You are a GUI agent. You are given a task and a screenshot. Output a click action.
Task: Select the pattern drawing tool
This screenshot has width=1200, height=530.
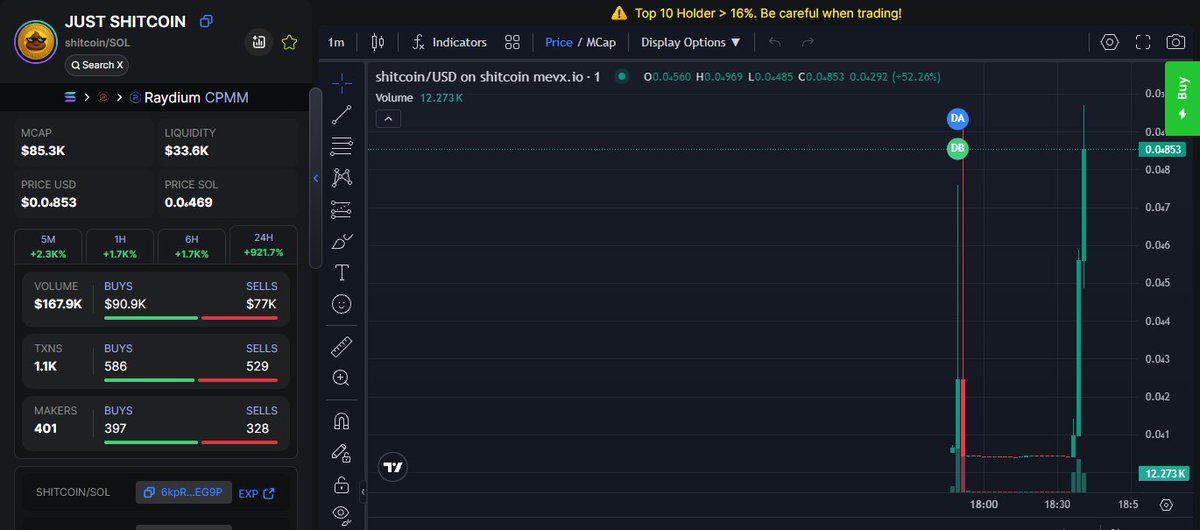point(342,177)
